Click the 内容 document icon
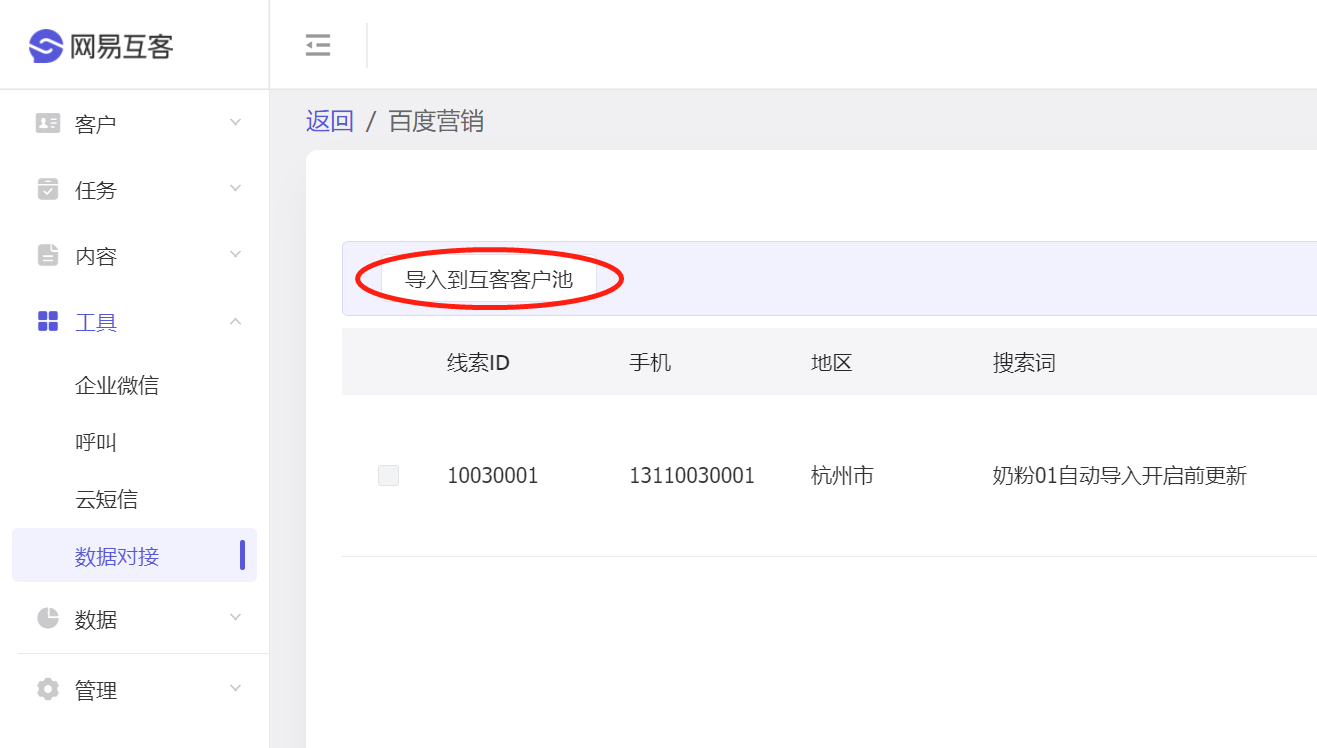 48,255
